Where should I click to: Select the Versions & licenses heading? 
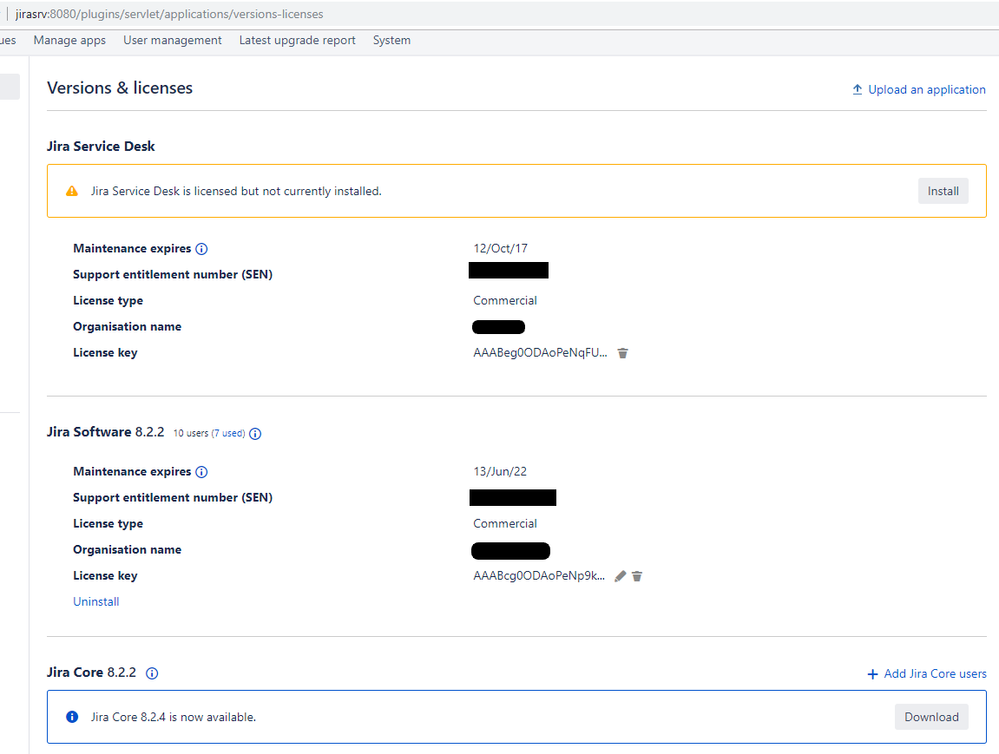(120, 88)
